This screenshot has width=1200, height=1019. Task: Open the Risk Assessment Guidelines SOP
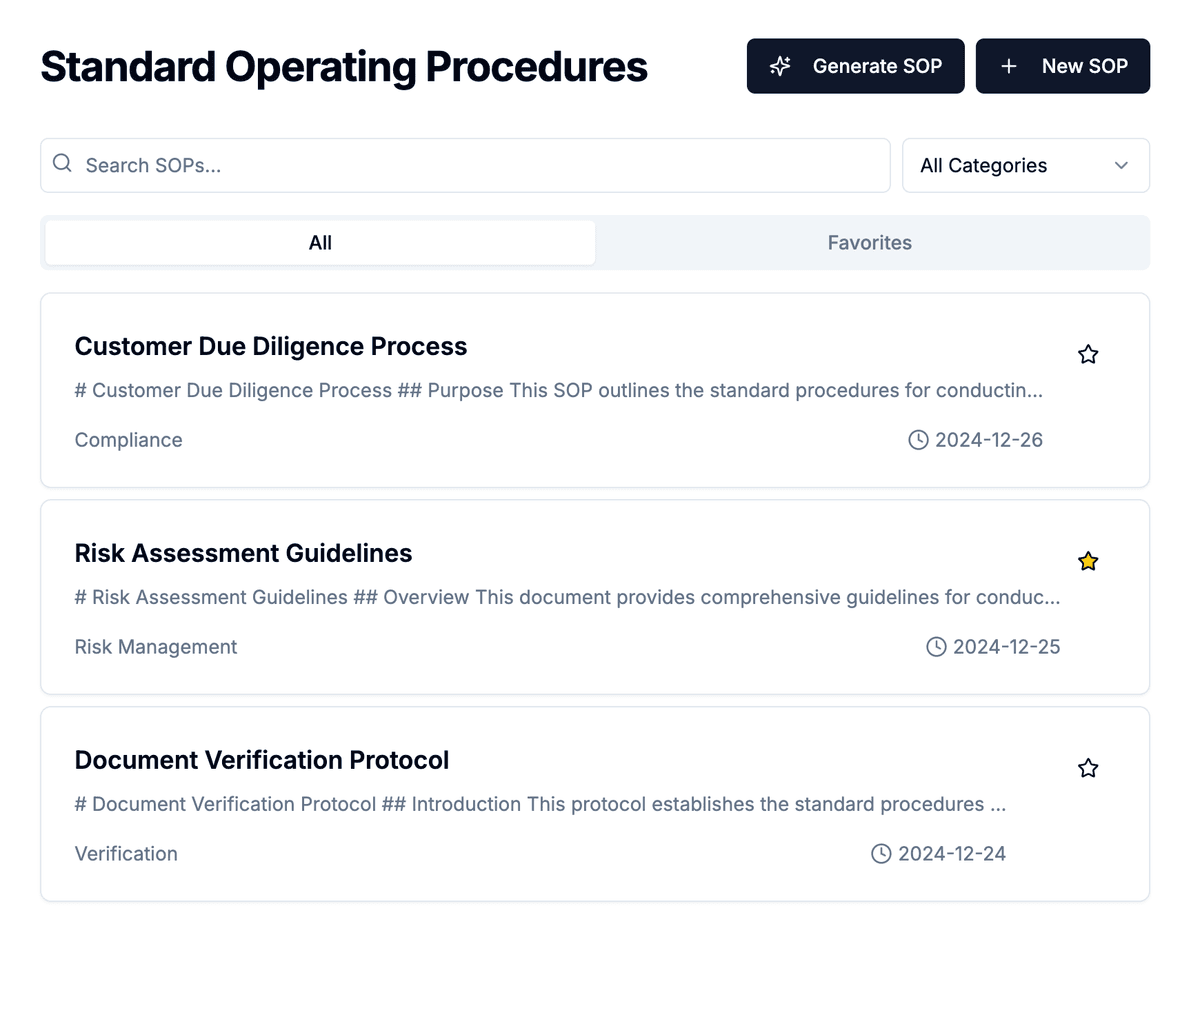[243, 553]
